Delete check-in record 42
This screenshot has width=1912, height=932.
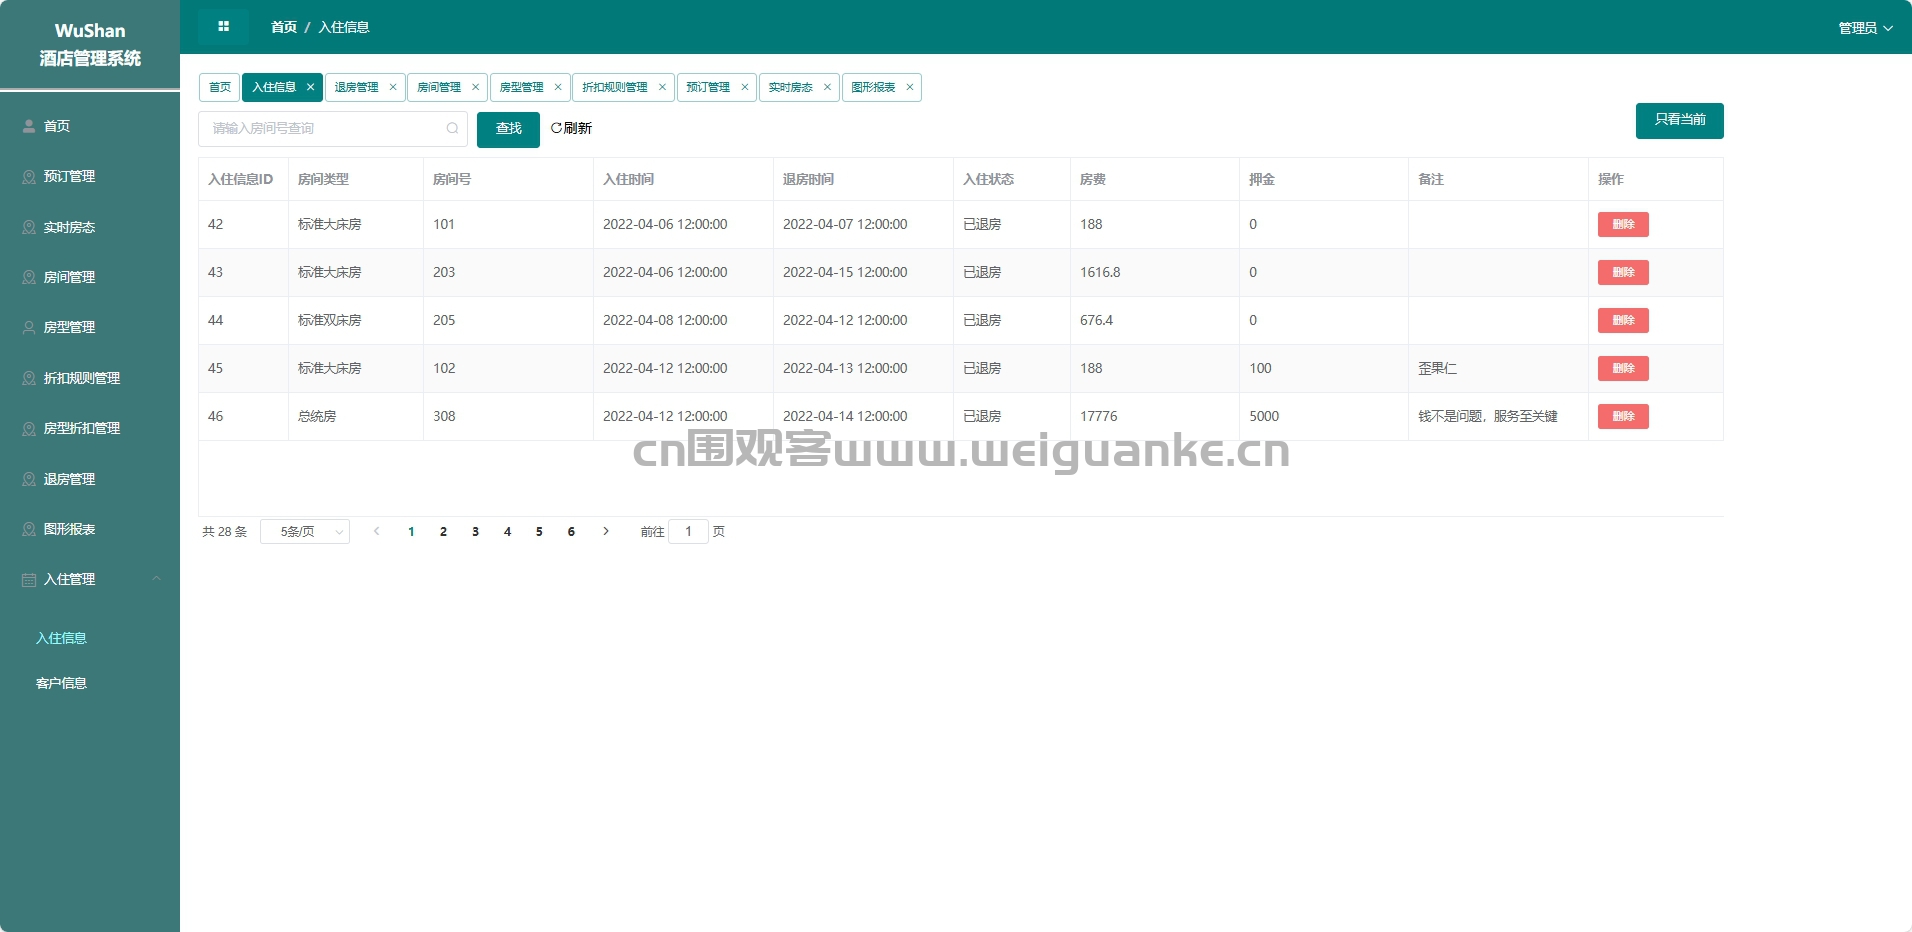[x=1623, y=224]
